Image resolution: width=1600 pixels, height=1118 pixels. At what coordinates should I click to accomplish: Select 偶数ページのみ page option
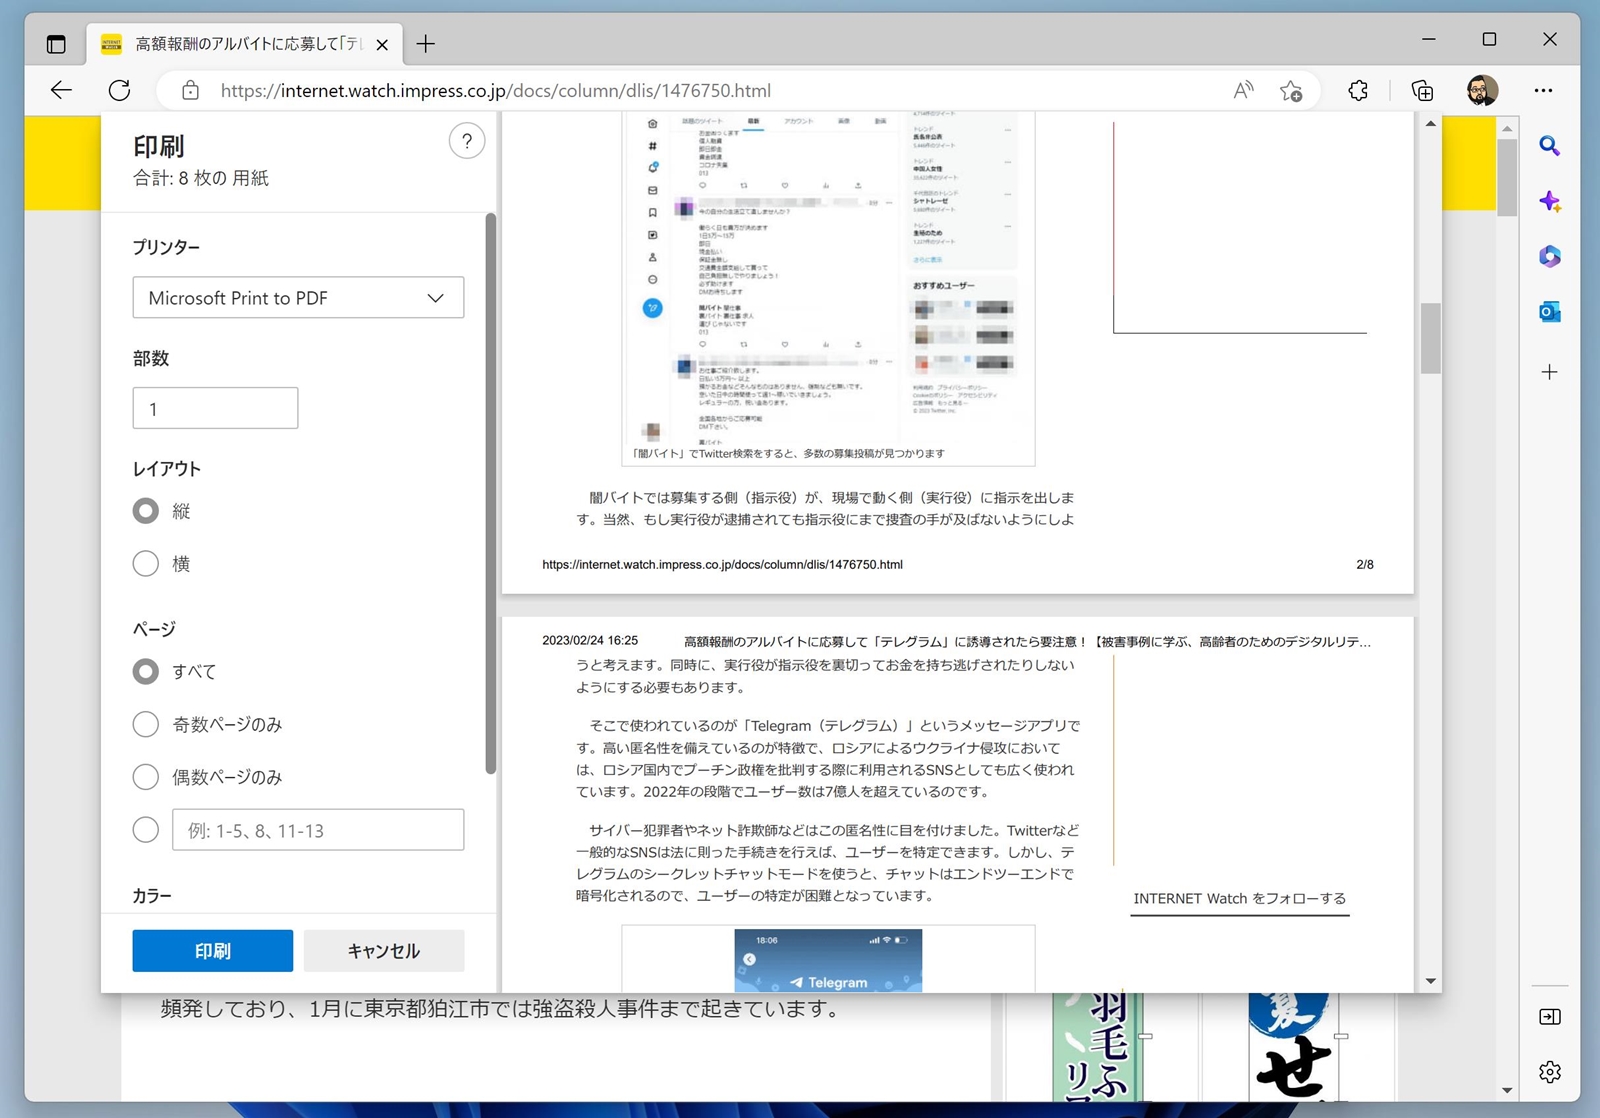(x=145, y=777)
